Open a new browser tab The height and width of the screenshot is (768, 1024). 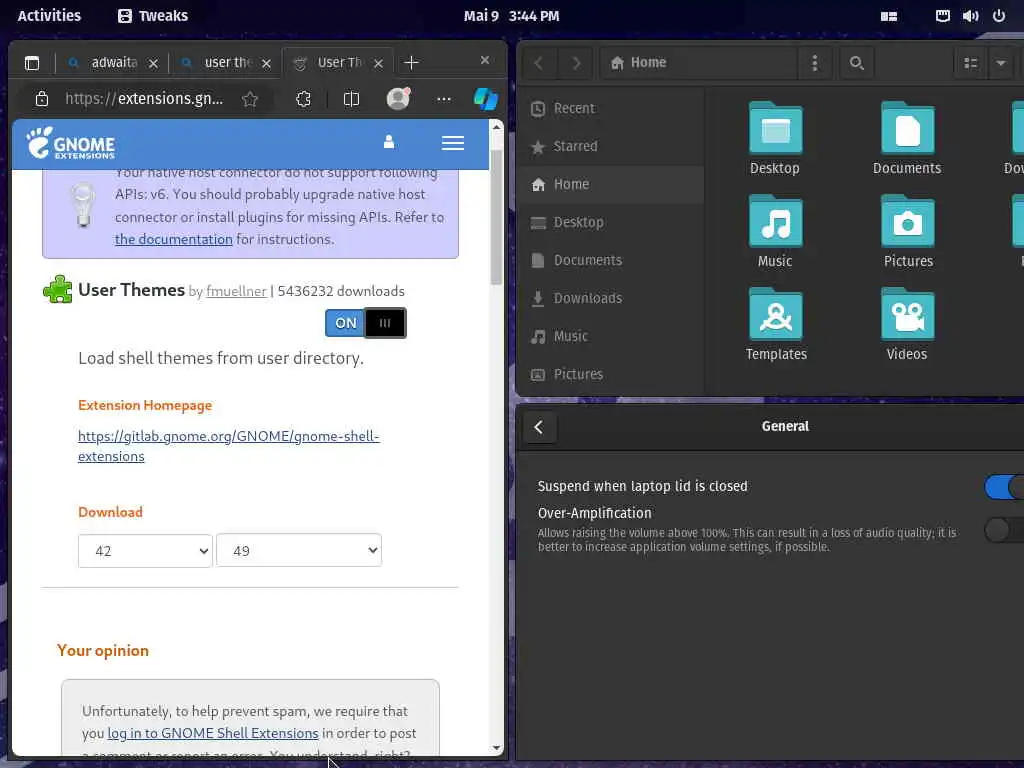coord(411,63)
